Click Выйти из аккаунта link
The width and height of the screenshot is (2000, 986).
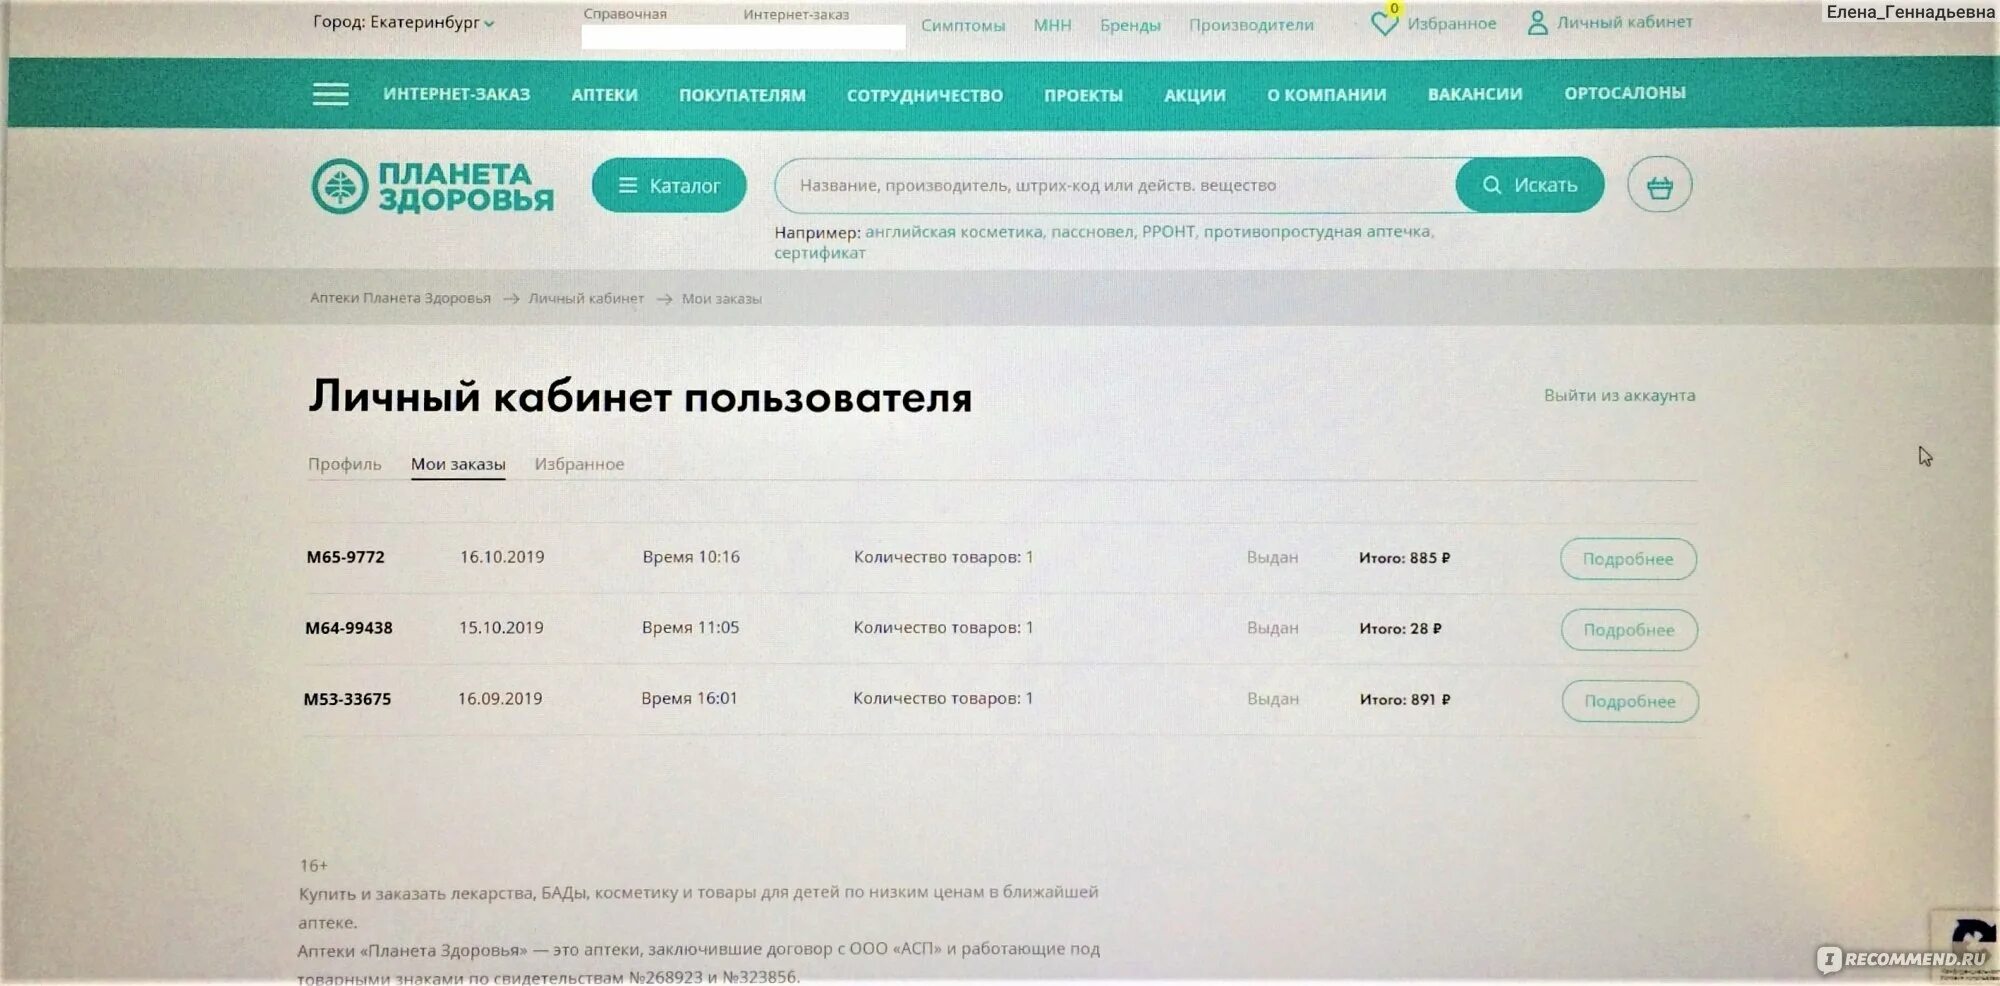tap(1619, 395)
